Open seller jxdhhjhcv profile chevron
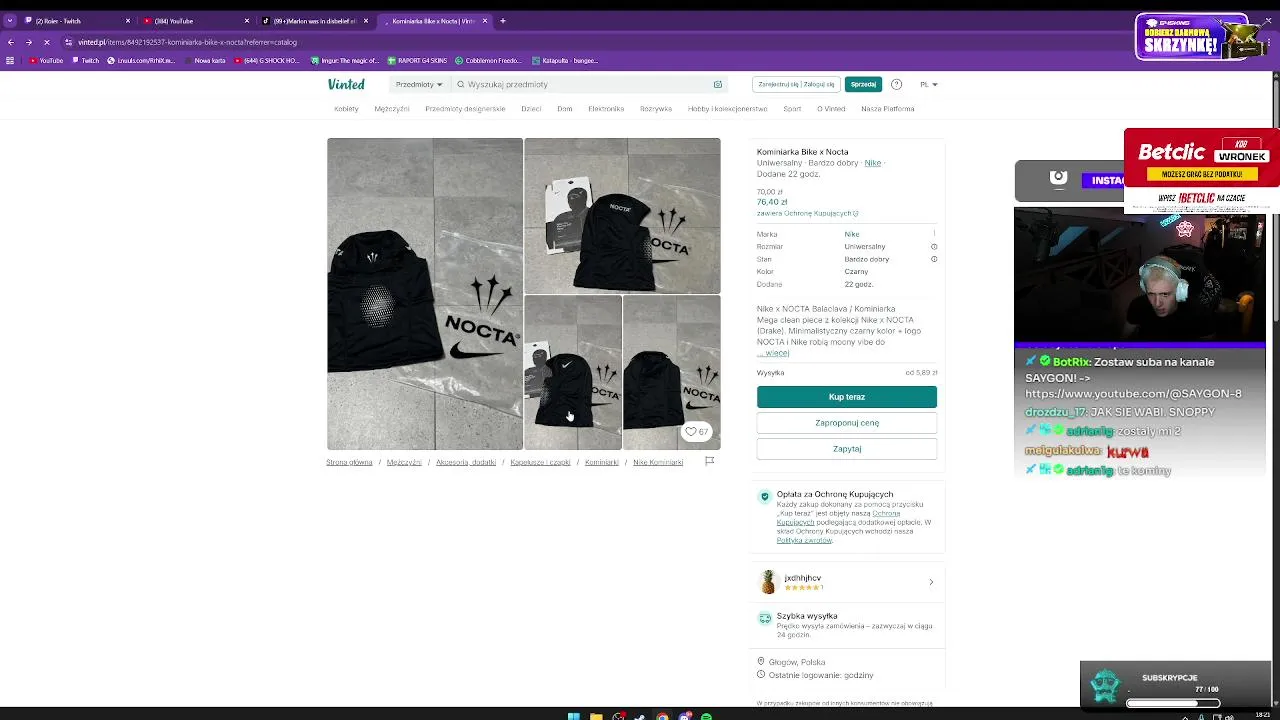 pos(931,582)
